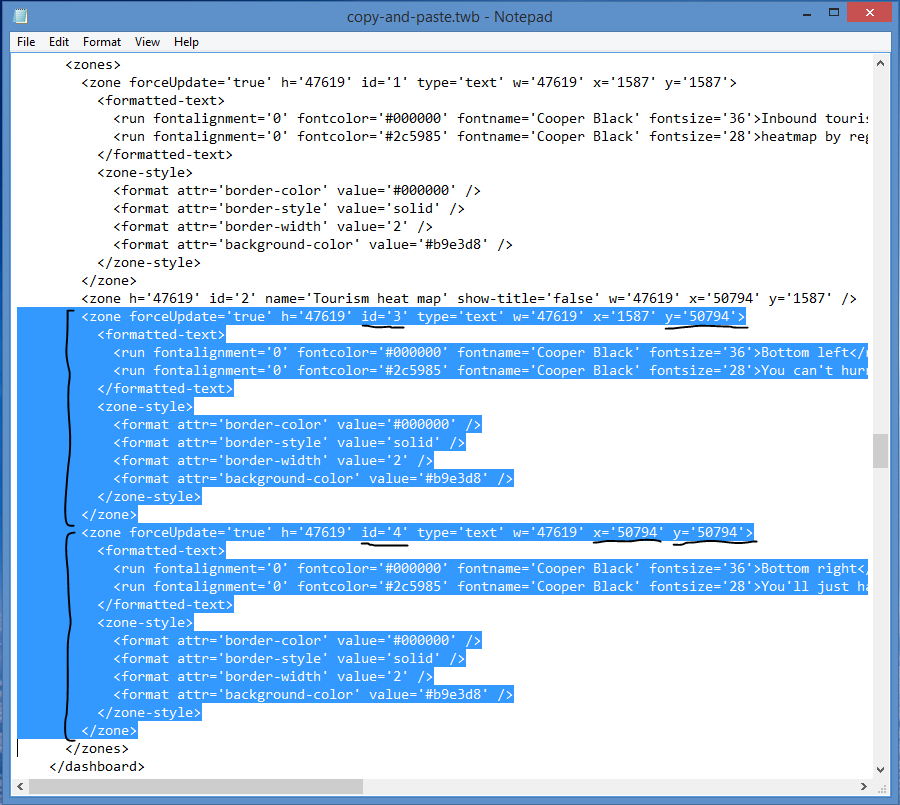Image resolution: width=900 pixels, height=805 pixels.
Task: Place cursor on the closing dashboard tag
Action: click(x=97, y=766)
